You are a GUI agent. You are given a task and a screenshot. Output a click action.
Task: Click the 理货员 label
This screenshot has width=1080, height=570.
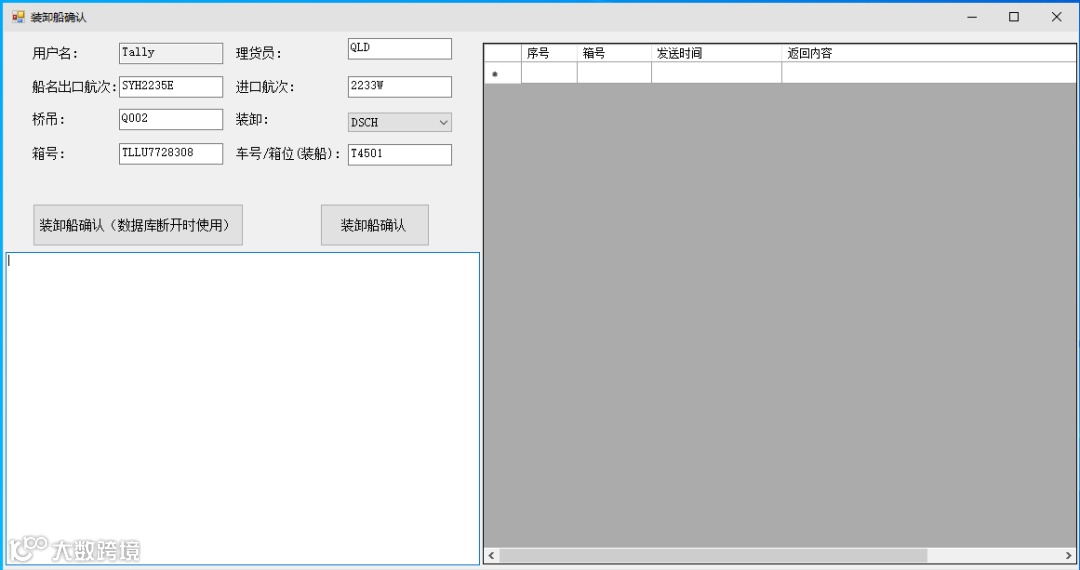pyautogui.click(x=258, y=53)
